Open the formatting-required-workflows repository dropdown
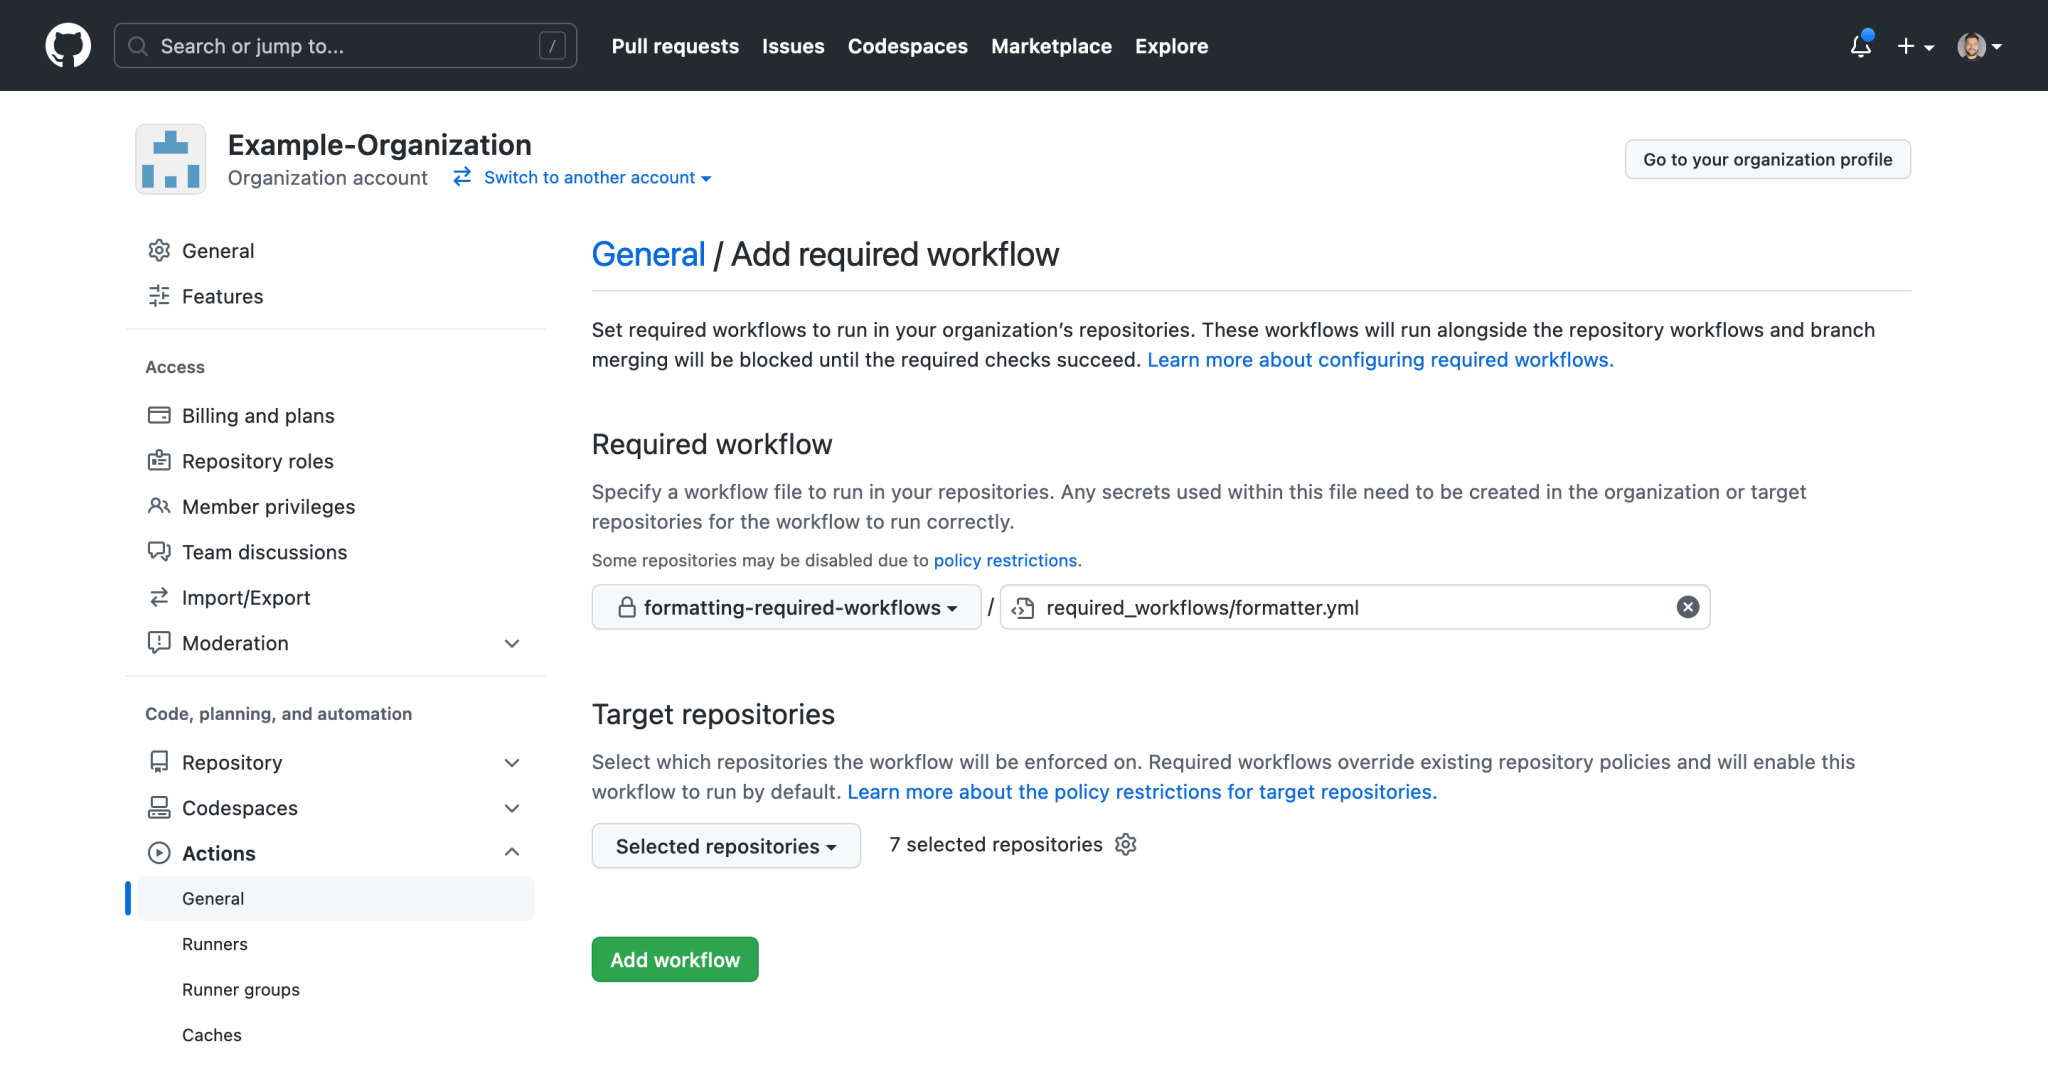This screenshot has width=2048, height=1066. [x=786, y=607]
